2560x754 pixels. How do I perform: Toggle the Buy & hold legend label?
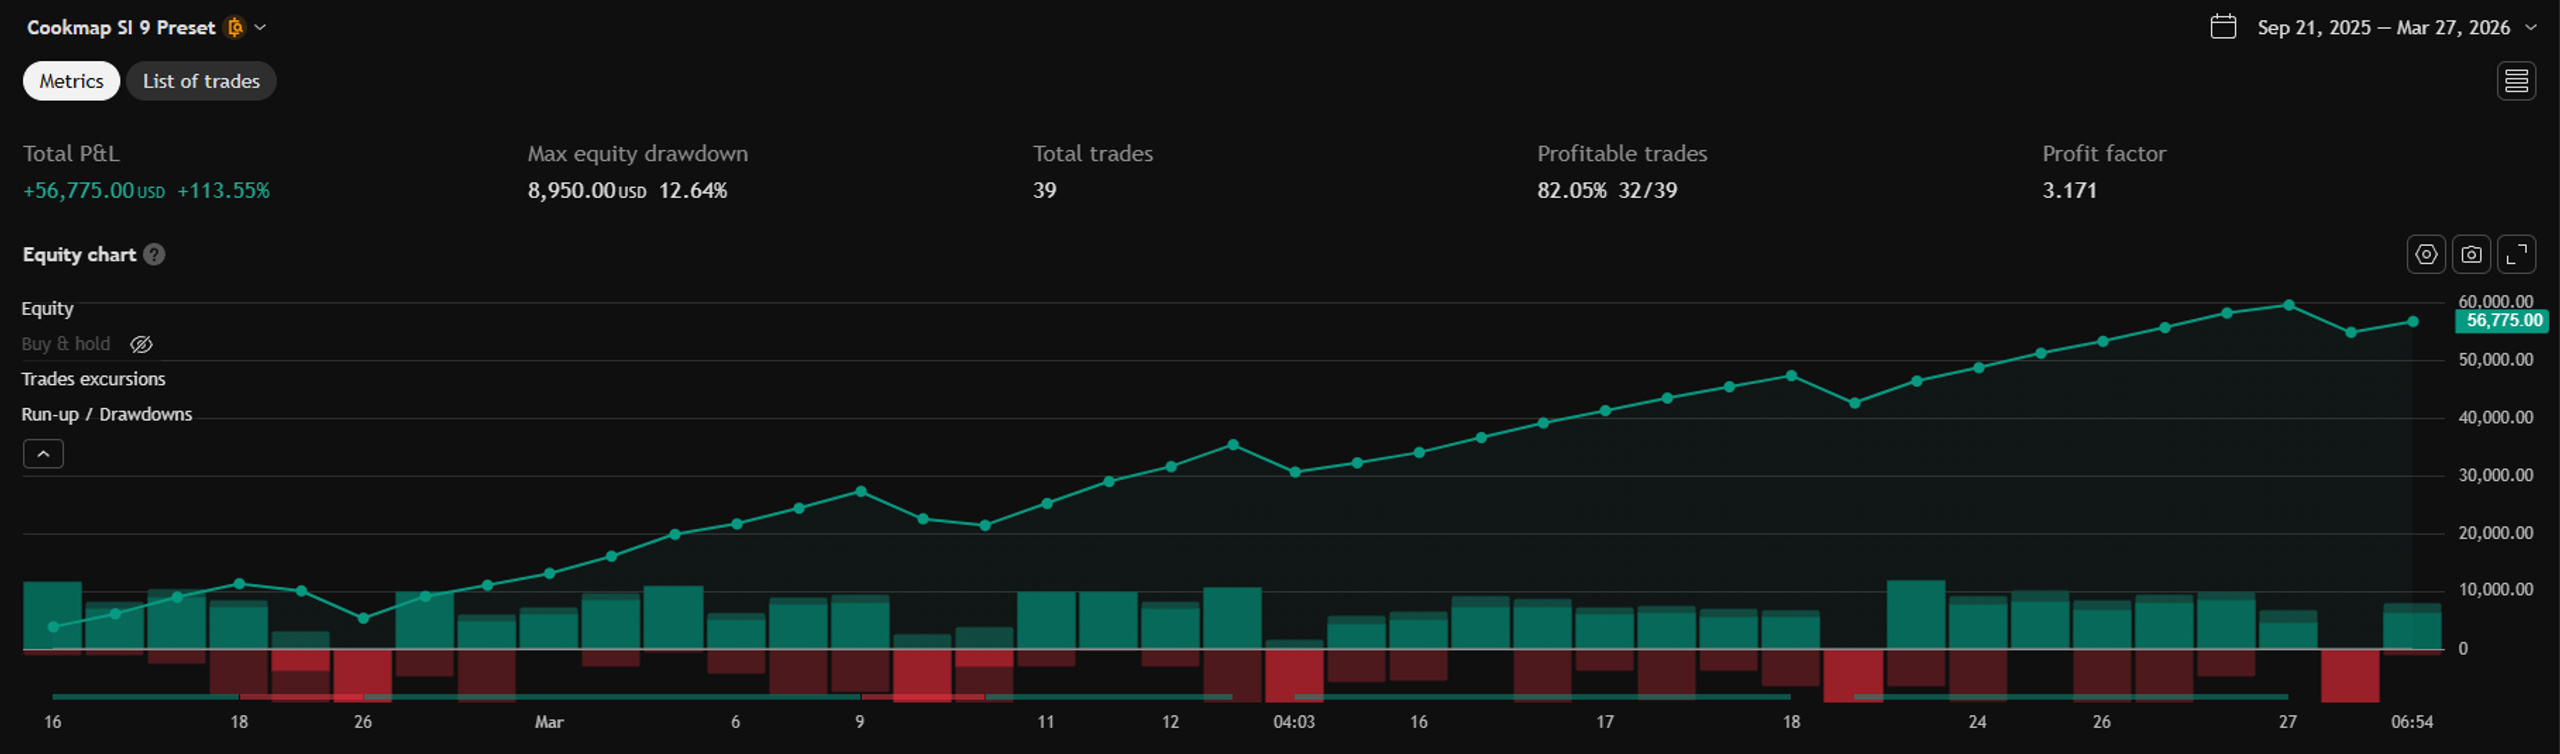66,343
